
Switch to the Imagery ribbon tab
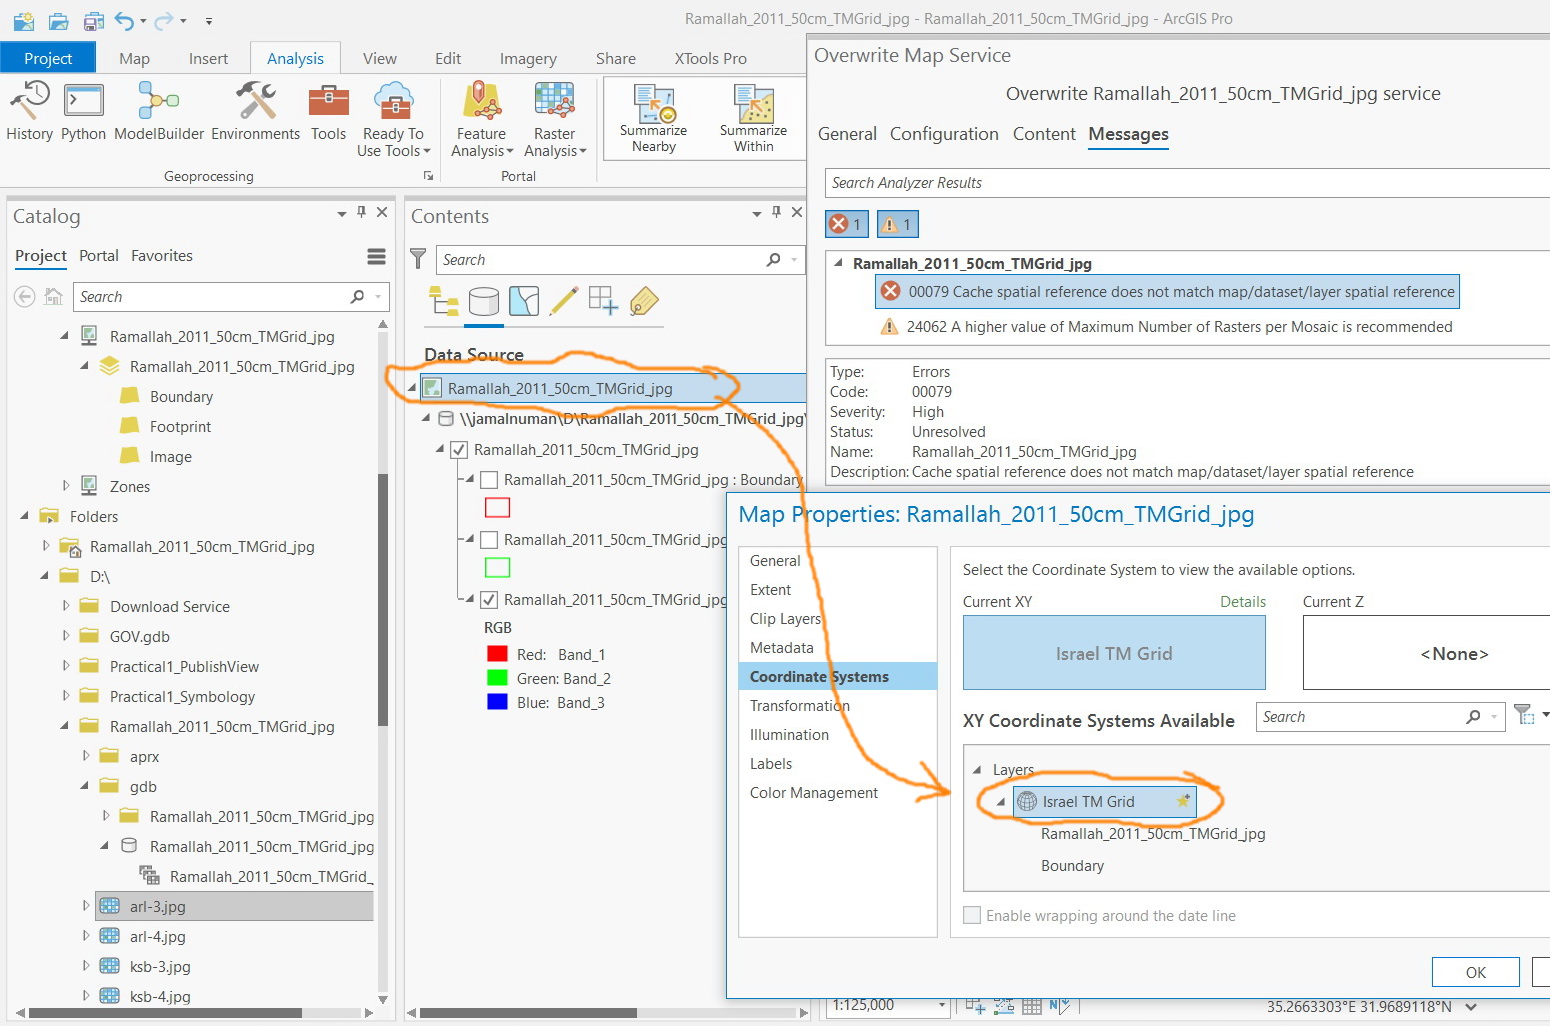(x=528, y=59)
